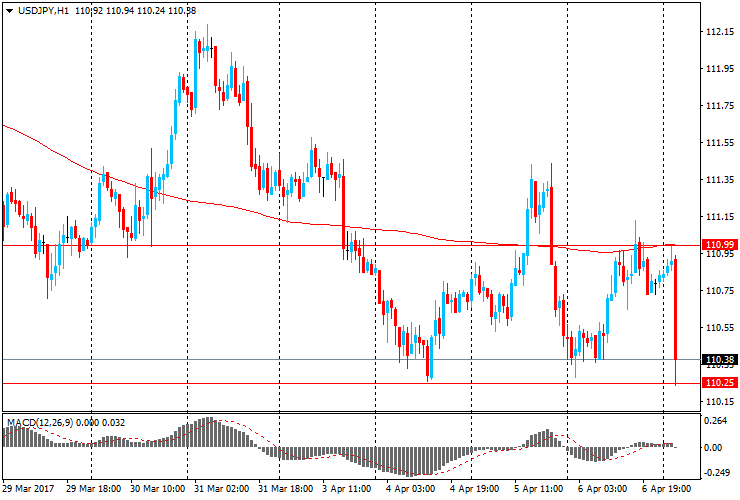Click the 110.75 price scale label
Image resolution: width=740 pixels, height=500 pixels.
tap(720, 291)
